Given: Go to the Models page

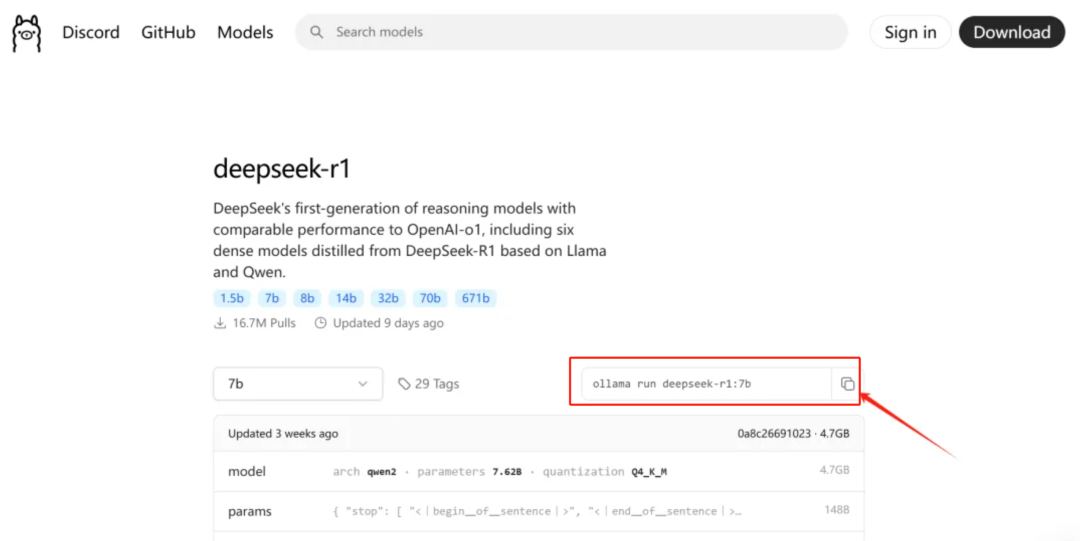Looking at the screenshot, I should pos(245,32).
